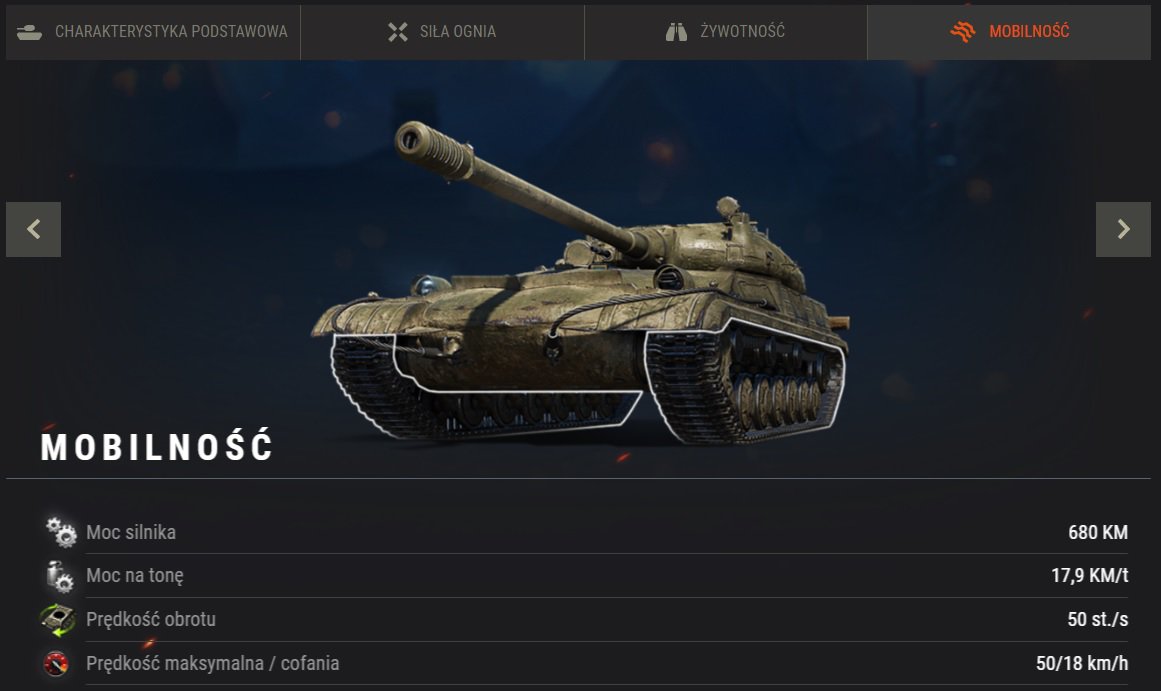Click the crossed shells icon for Siła Ognia
Screen dimensions: 1161x691
(398, 32)
